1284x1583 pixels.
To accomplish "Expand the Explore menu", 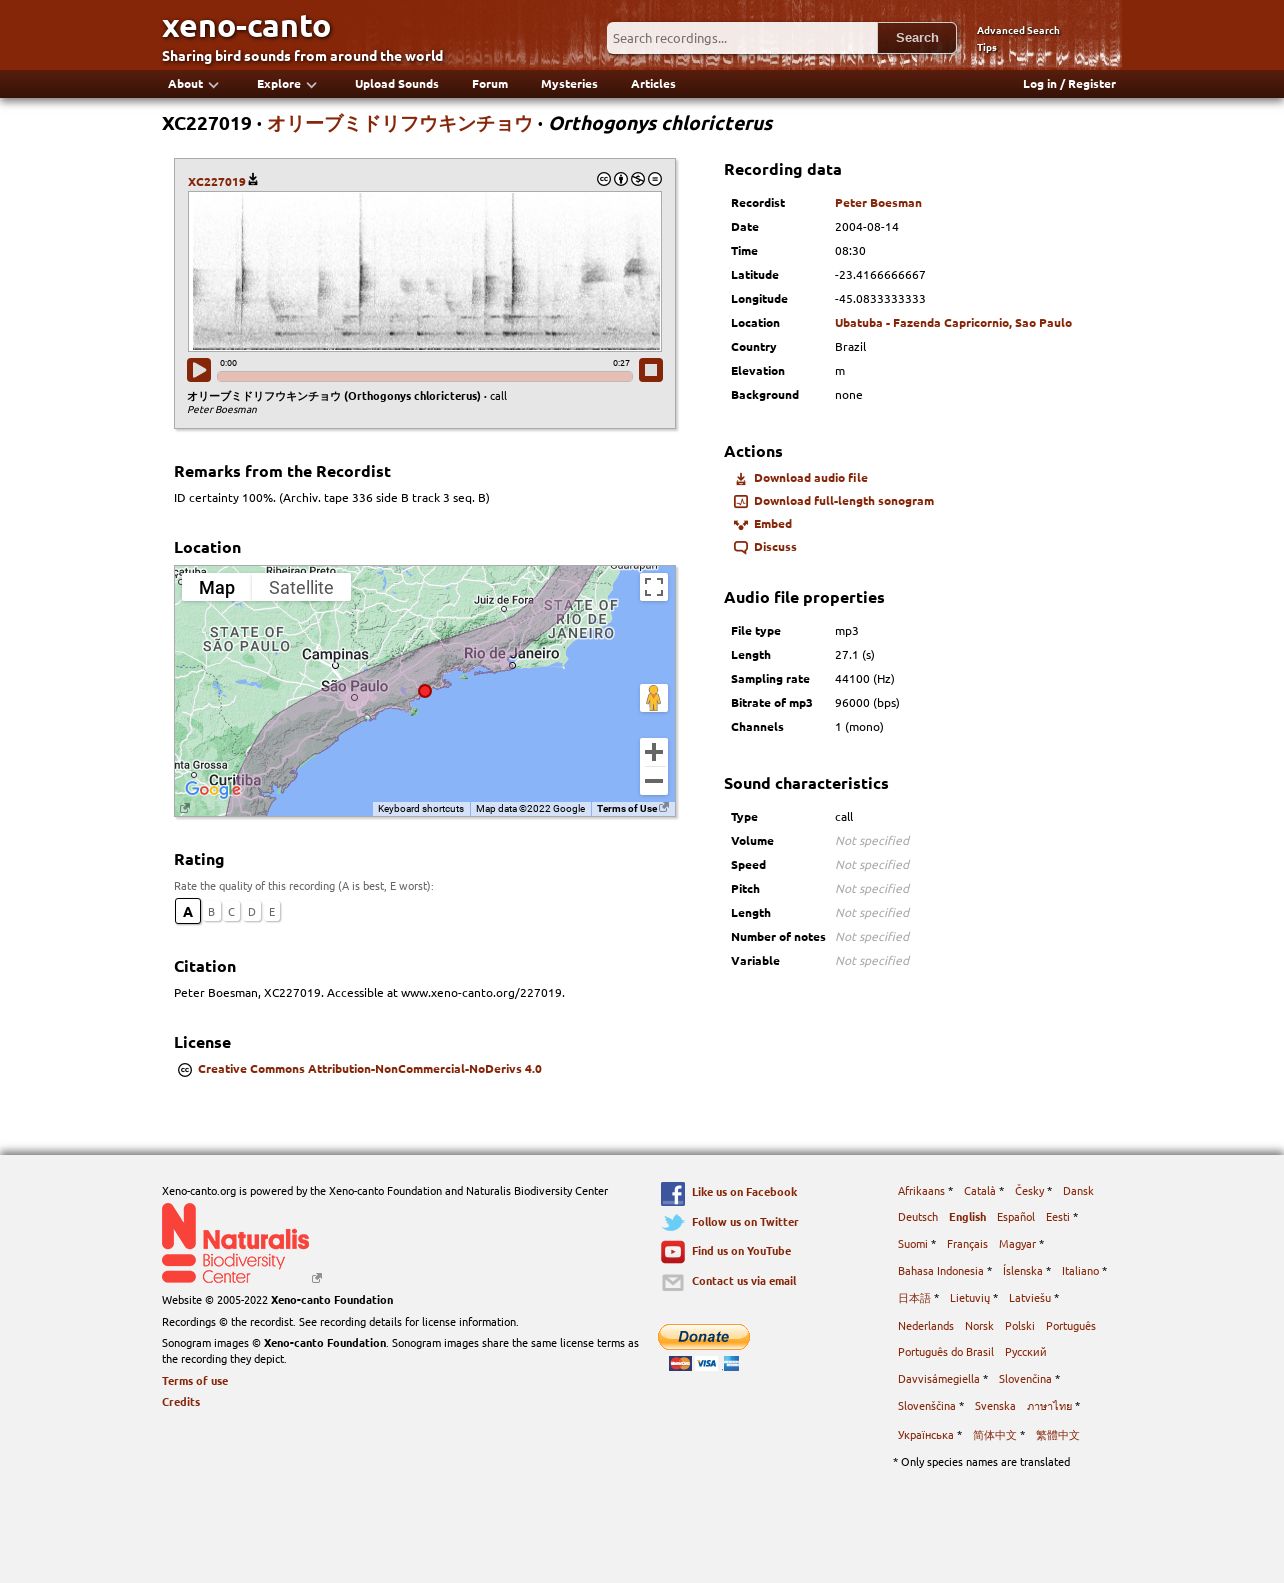I will (287, 84).
